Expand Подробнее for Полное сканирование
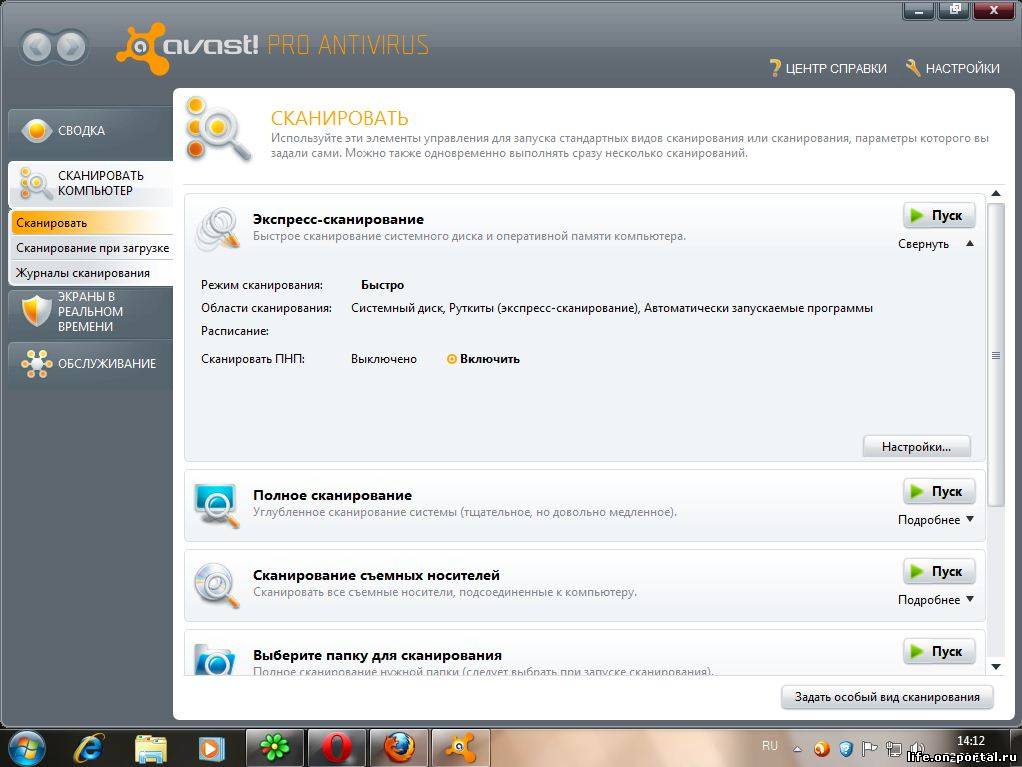 tap(936, 519)
